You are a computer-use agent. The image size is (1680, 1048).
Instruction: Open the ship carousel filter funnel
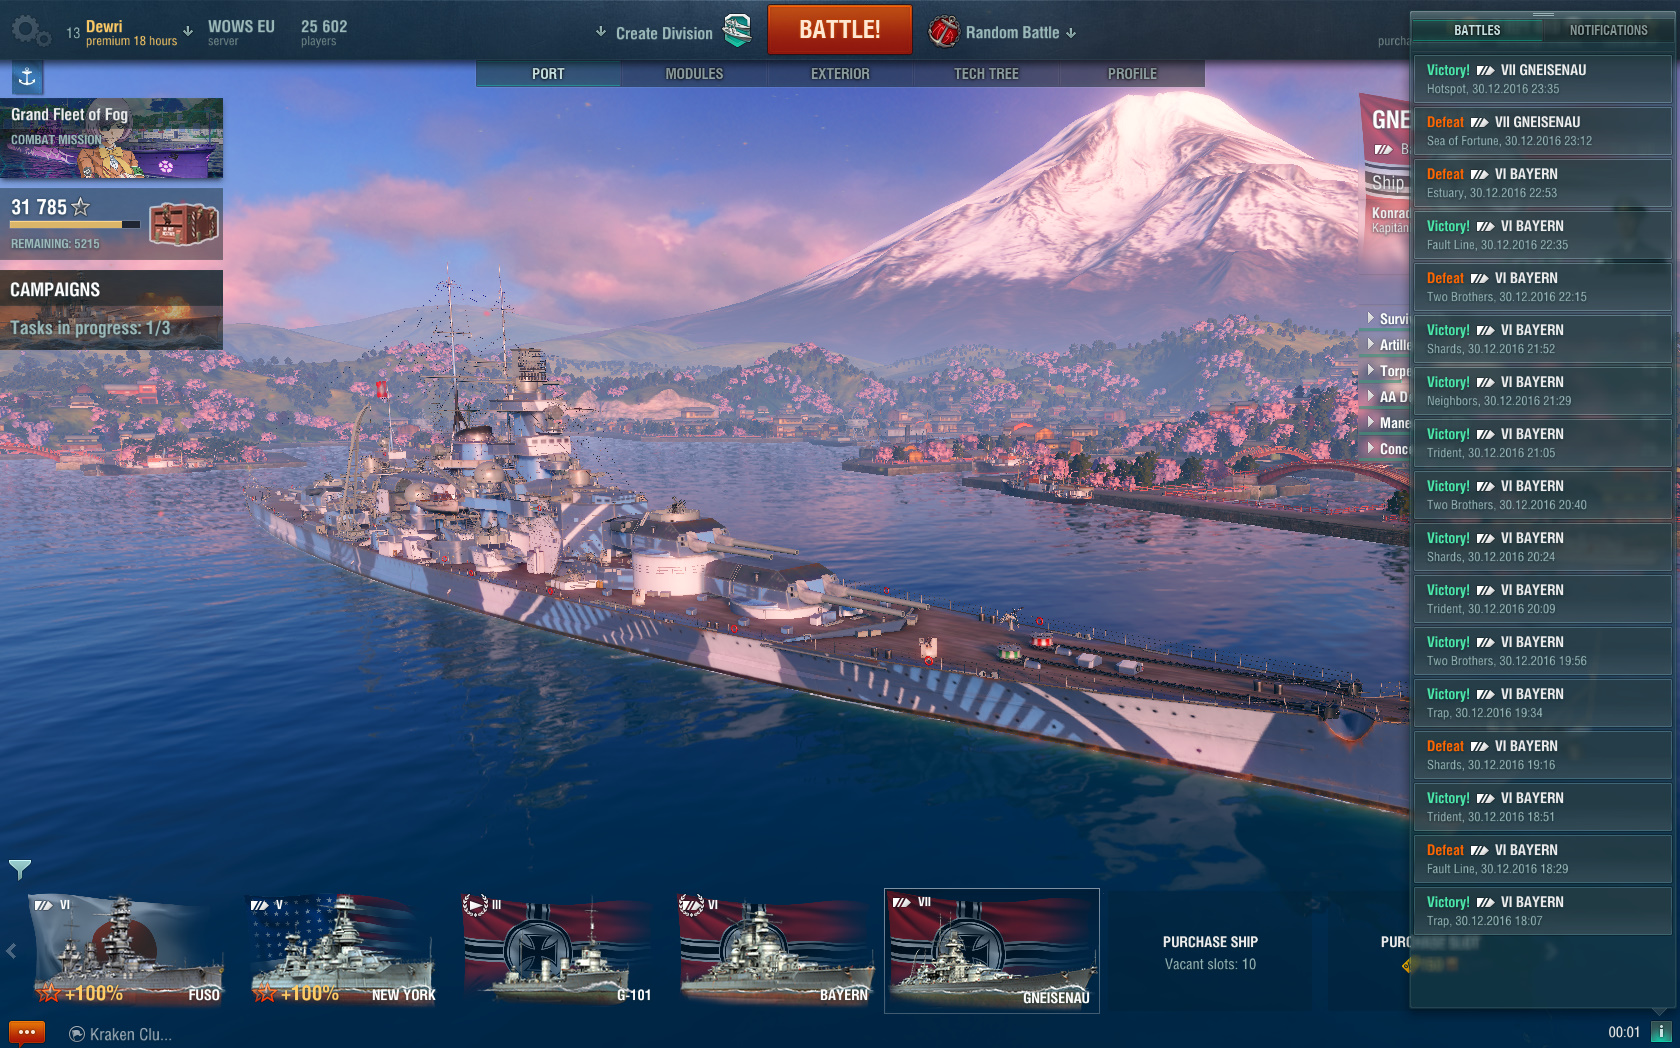point(20,869)
